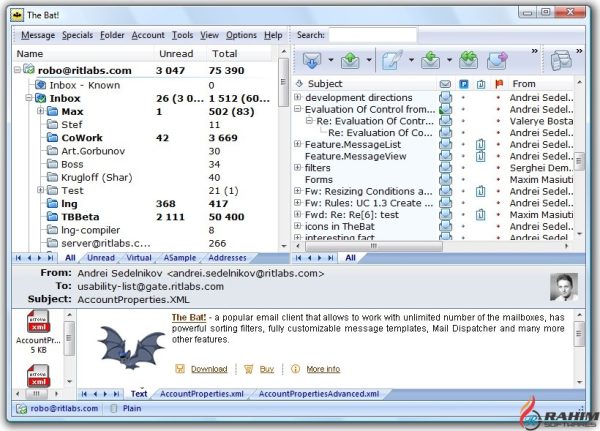600x431 pixels.
Task: Click the bat mascot image in message
Action: [131, 348]
